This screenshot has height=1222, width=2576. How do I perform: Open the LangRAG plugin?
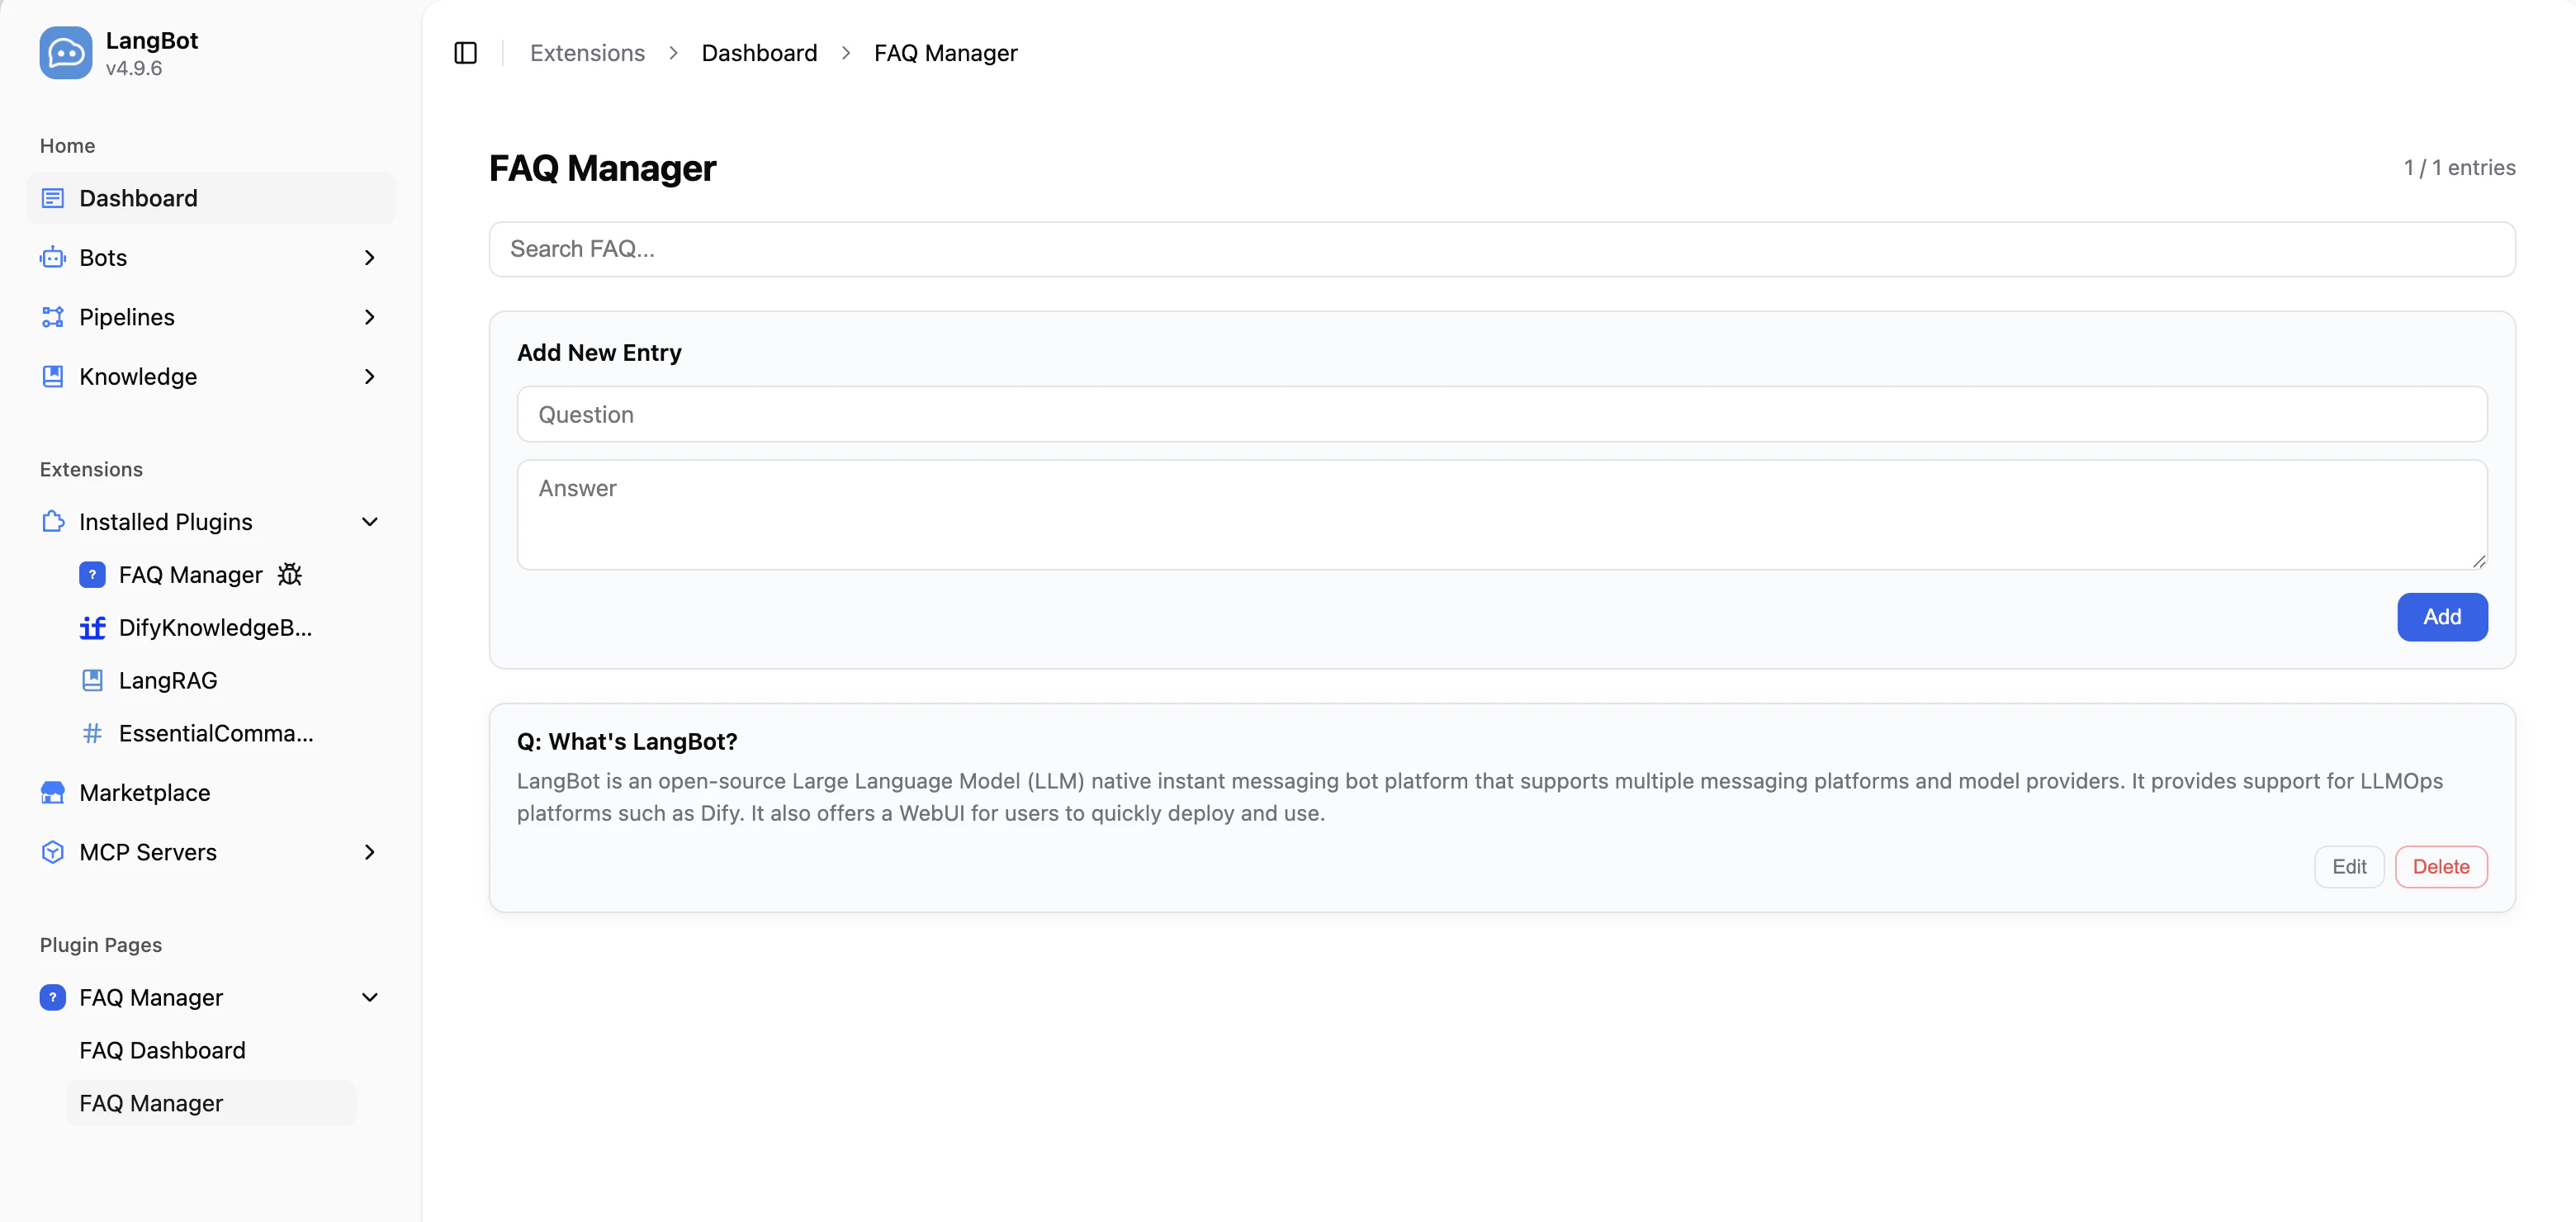pos(167,680)
